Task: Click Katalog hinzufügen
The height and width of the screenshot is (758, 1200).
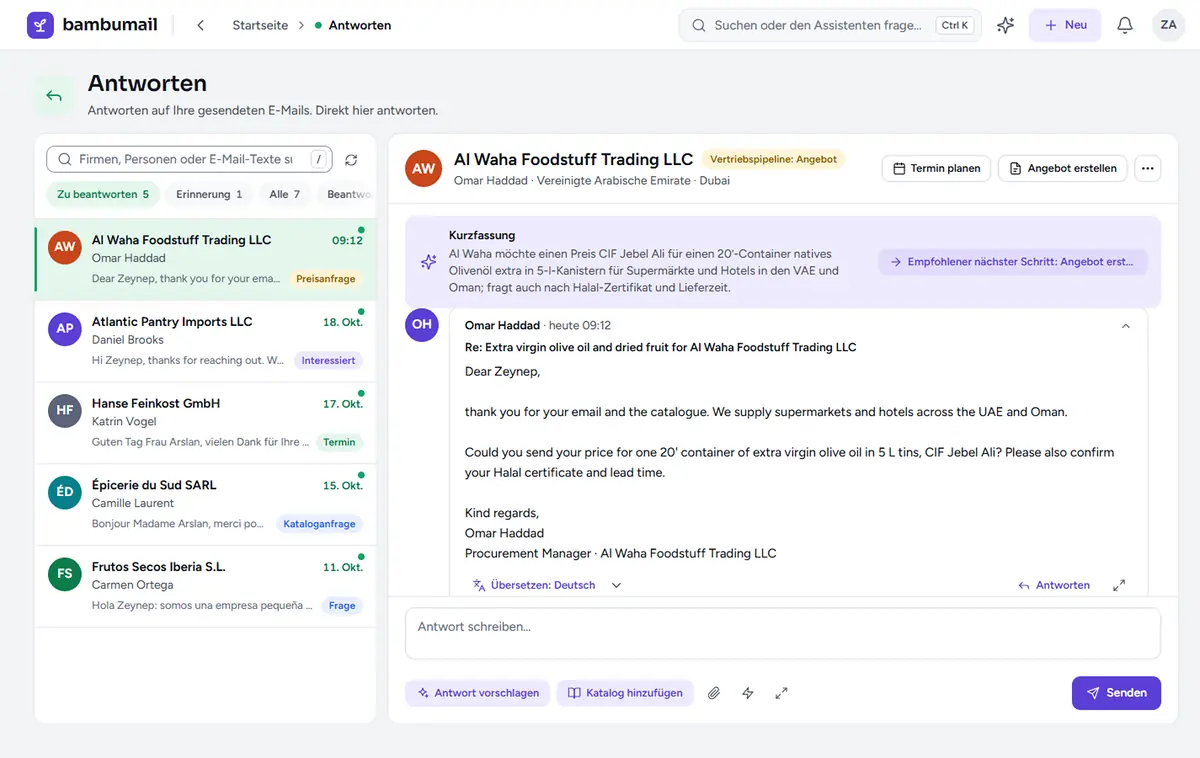Action: tap(625, 693)
